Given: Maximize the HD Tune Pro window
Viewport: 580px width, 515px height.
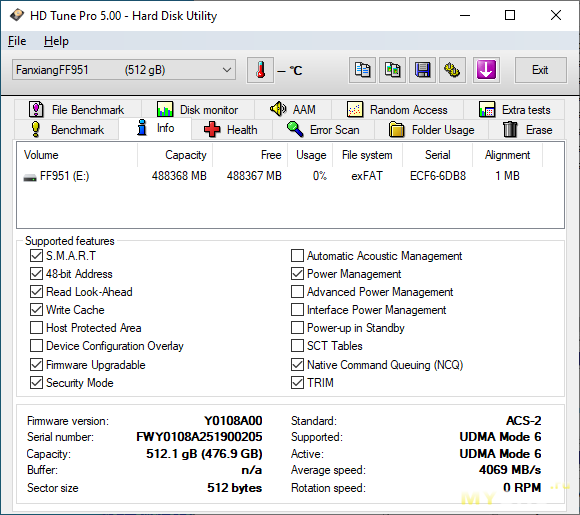Looking at the screenshot, I should (510, 16).
